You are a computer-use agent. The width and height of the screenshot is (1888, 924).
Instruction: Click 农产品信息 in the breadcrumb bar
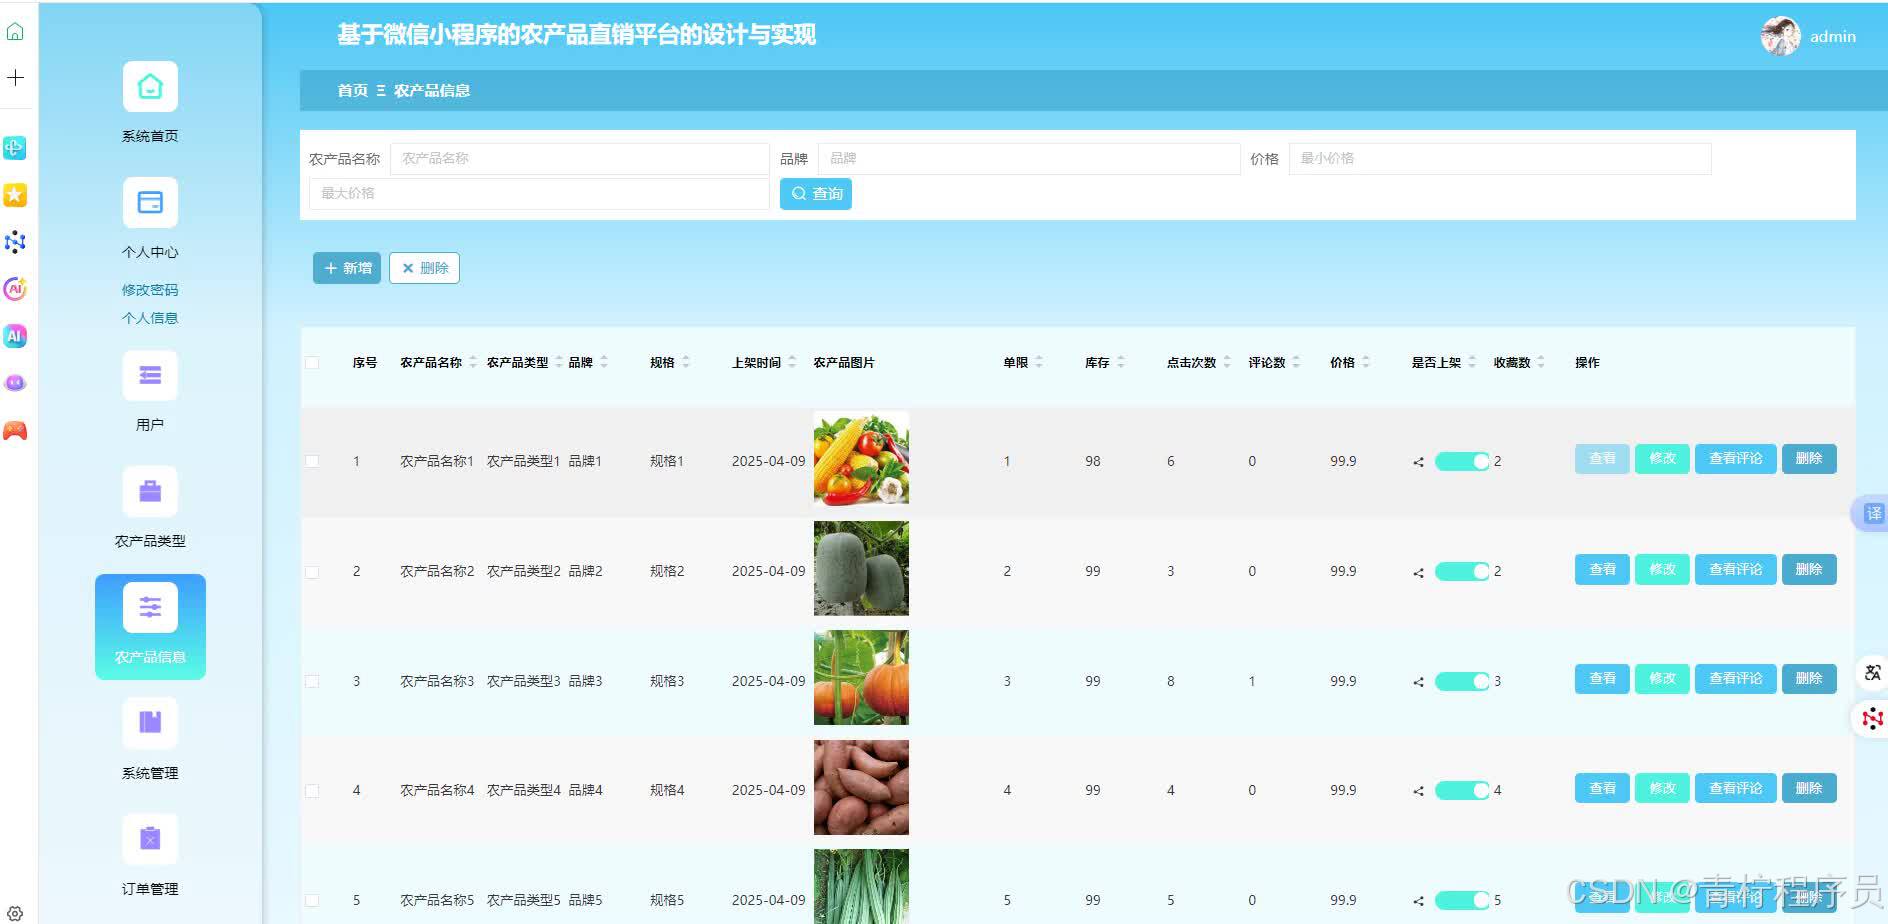pyautogui.click(x=434, y=90)
